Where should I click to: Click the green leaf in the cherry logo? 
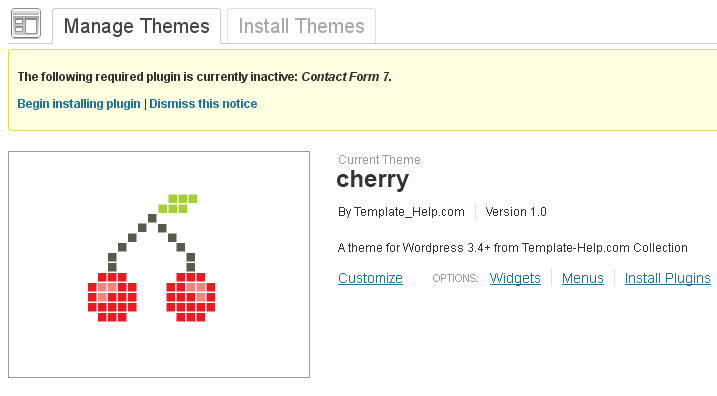coord(178,203)
